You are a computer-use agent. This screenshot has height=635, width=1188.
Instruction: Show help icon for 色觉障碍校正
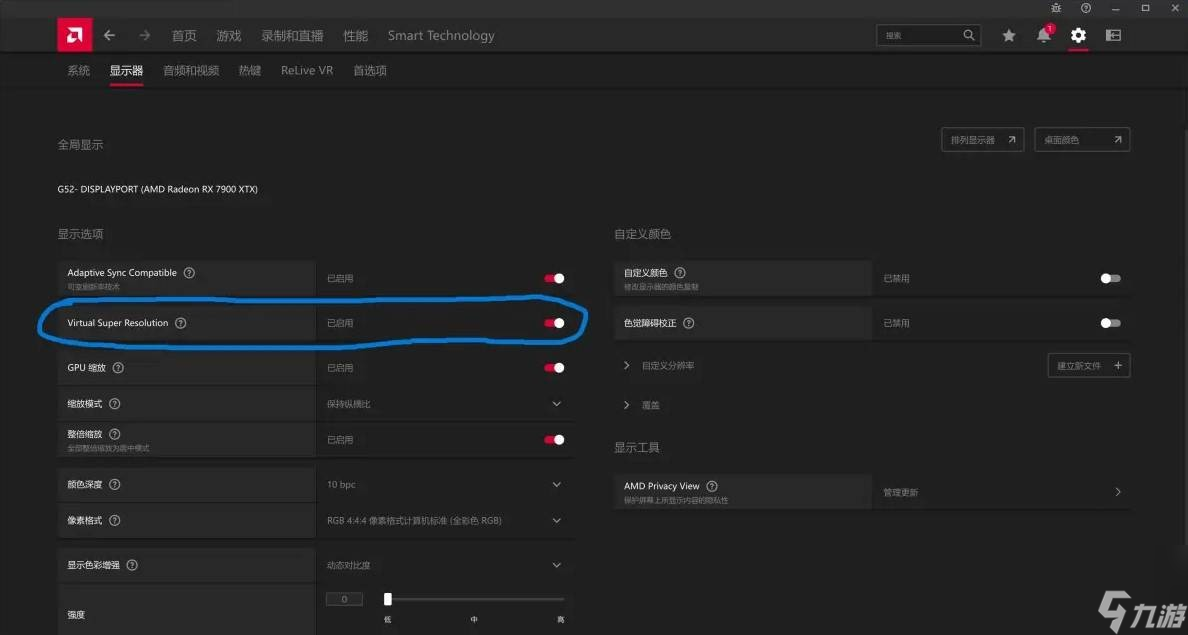[689, 323]
